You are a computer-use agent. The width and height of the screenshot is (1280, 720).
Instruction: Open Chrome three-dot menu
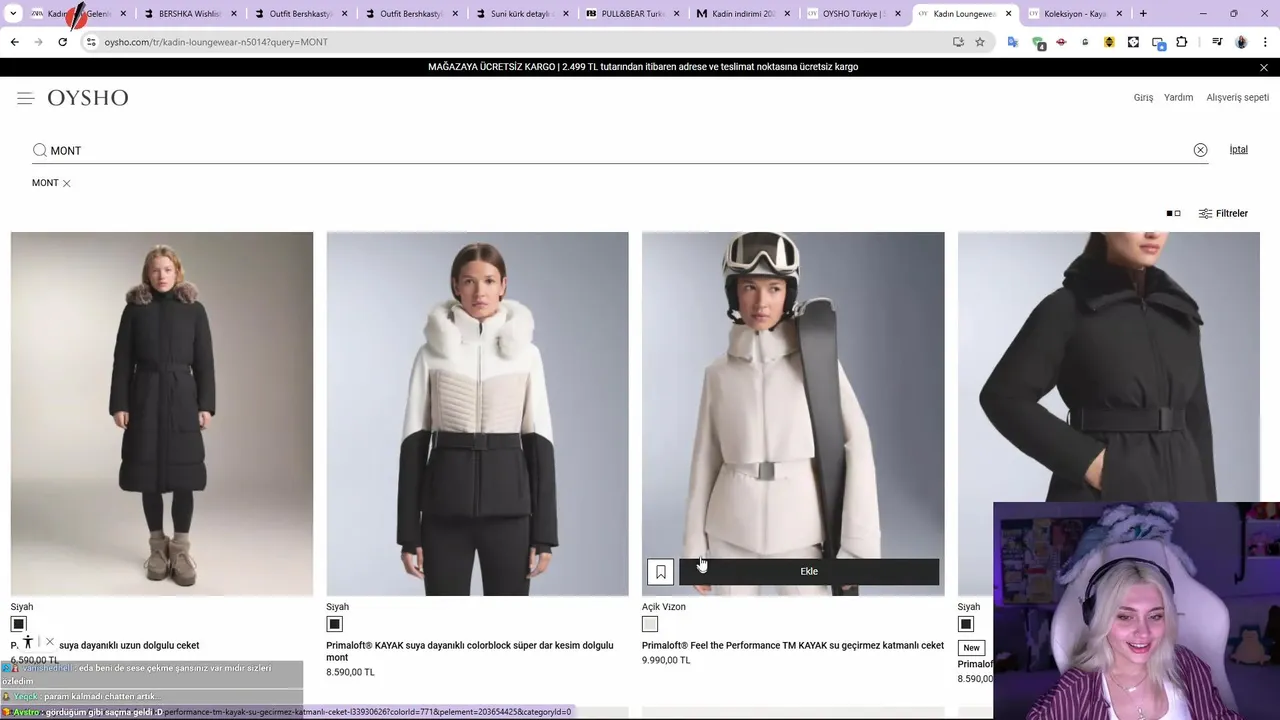[1265, 42]
